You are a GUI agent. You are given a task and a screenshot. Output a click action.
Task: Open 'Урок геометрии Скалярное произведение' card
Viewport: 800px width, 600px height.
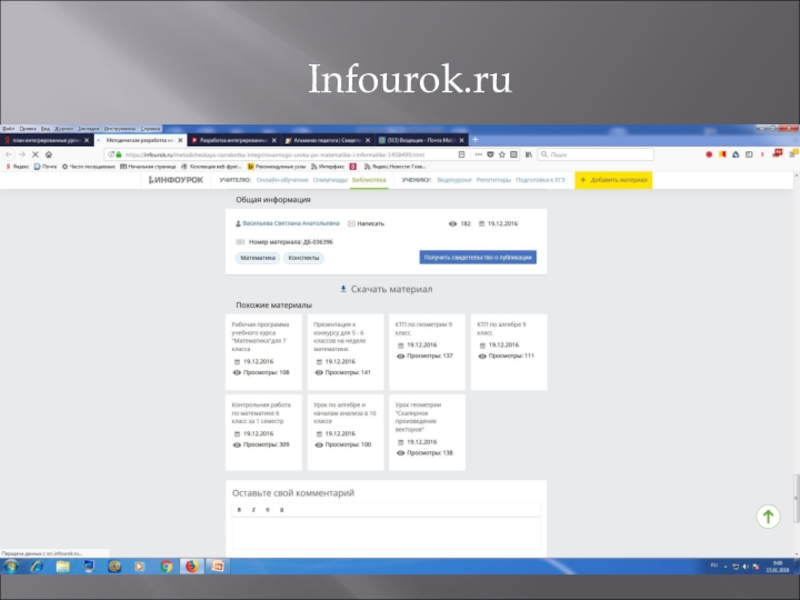tap(427, 432)
